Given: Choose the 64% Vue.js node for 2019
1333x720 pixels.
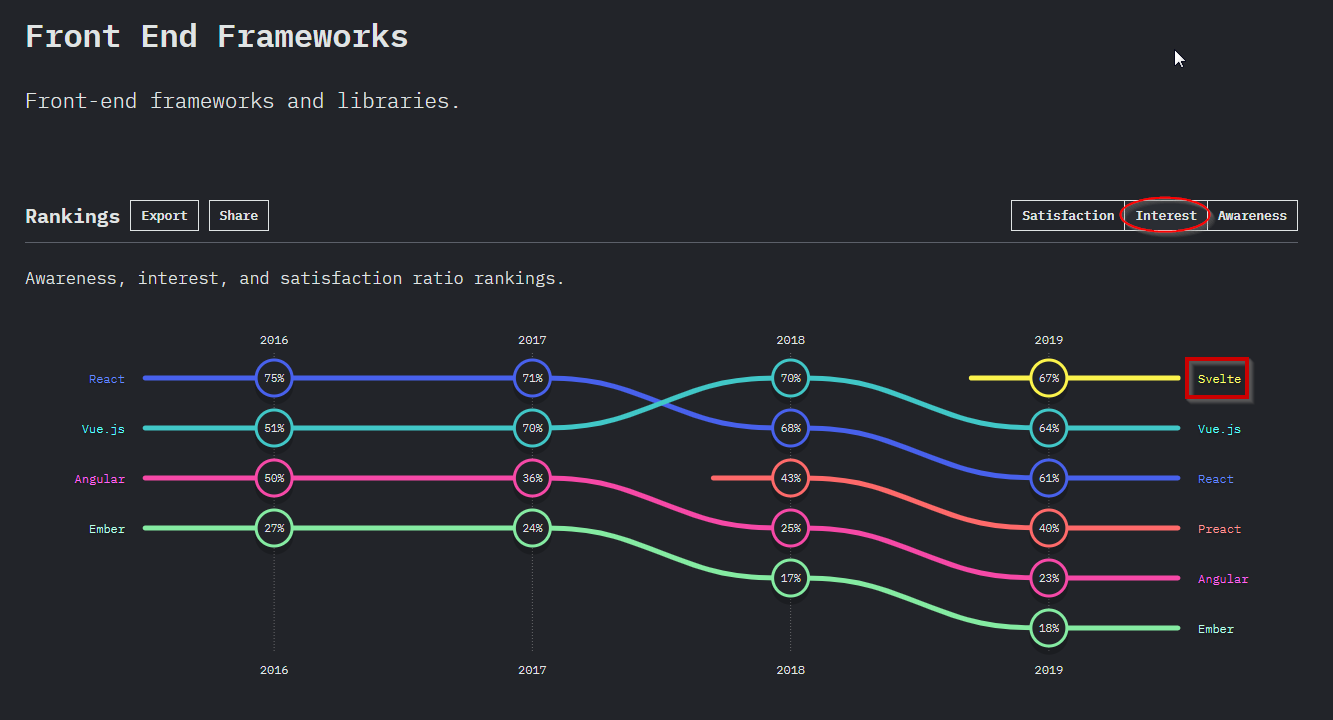Looking at the screenshot, I should [1048, 428].
